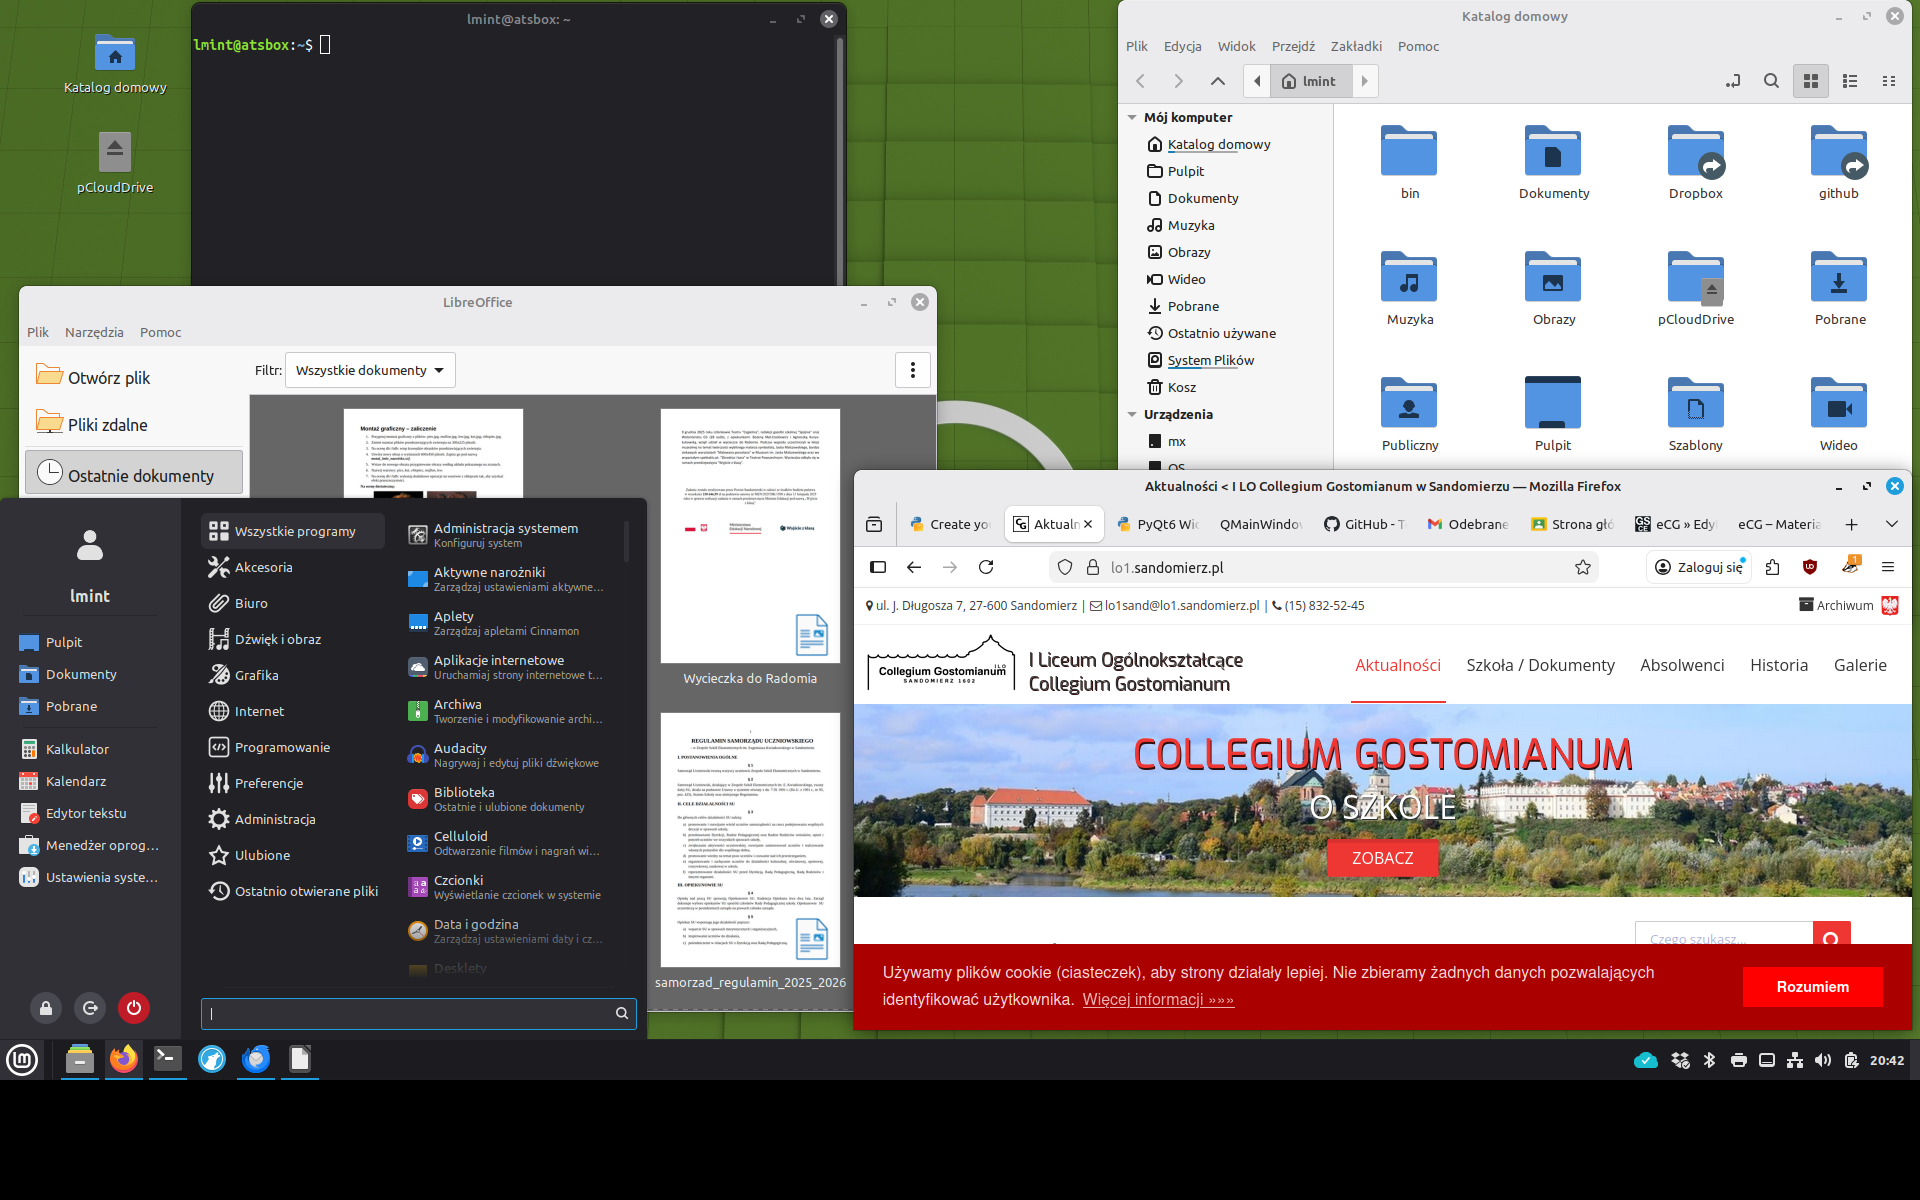
Task: Open the Edycja menu in Nemo
Action: point(1183,46)
